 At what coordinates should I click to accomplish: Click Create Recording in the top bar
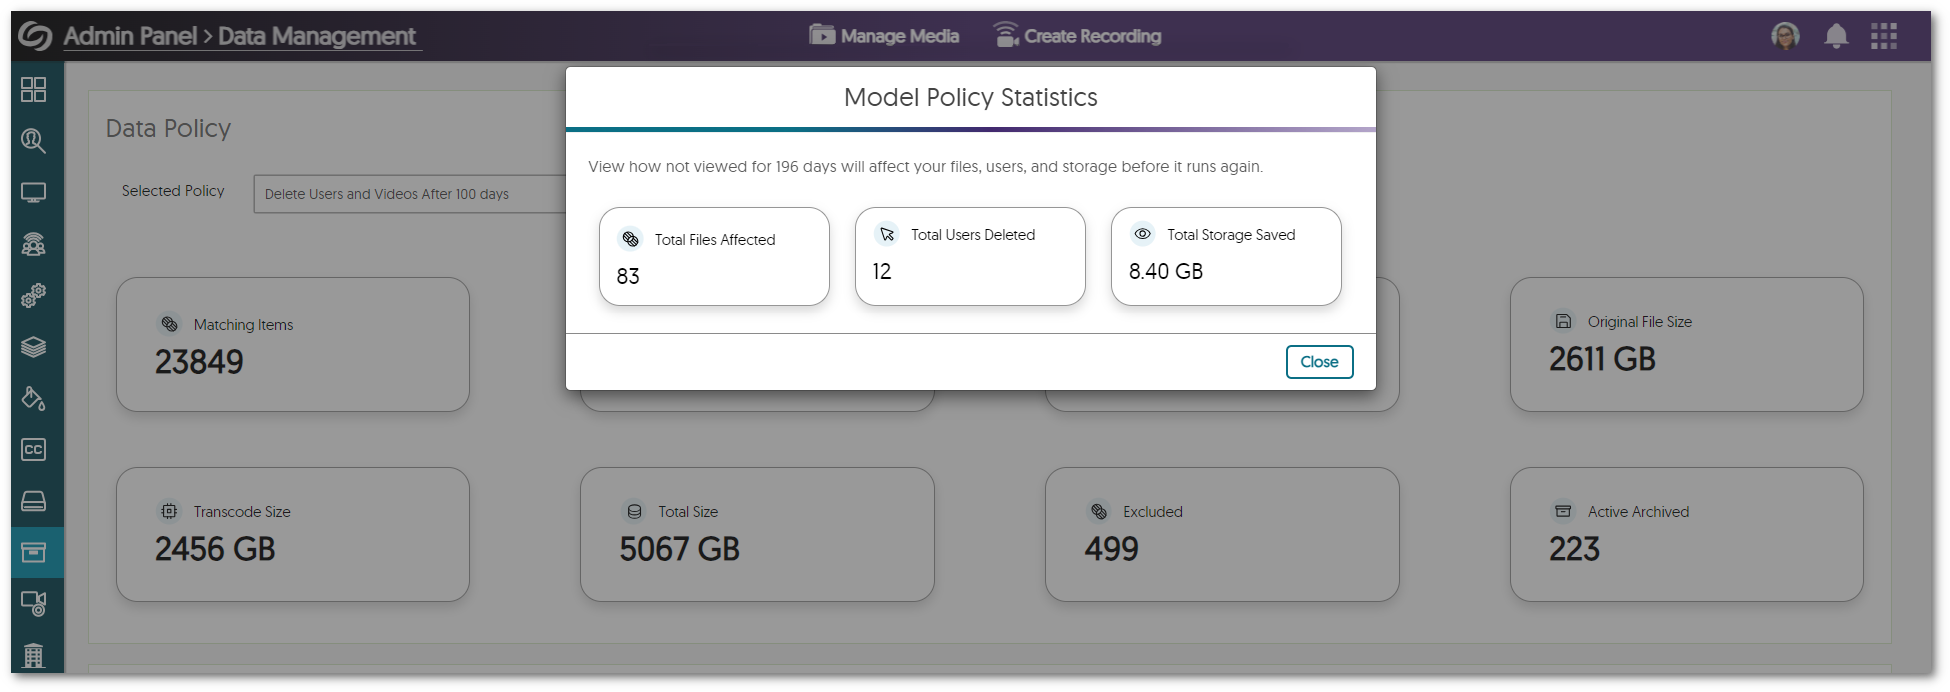pos(1079,35)
